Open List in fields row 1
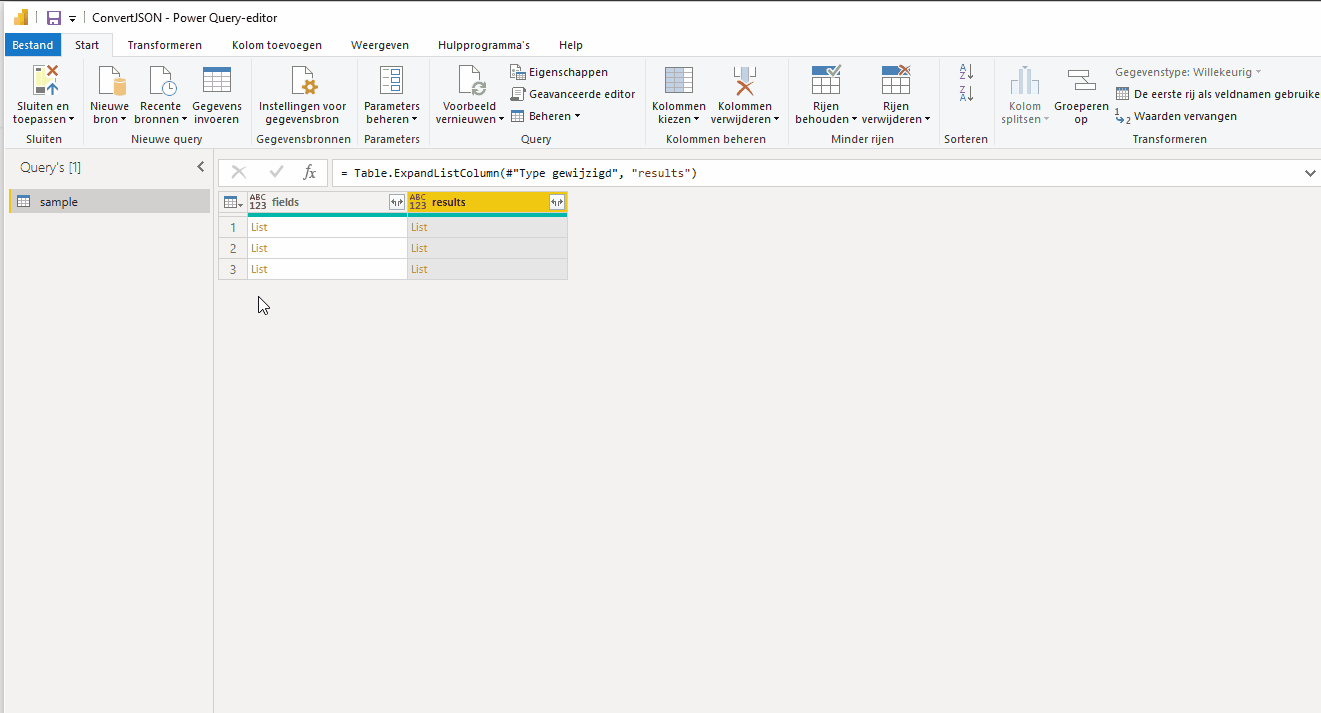This screenshot has height=713, width=1321. point(259,227)
